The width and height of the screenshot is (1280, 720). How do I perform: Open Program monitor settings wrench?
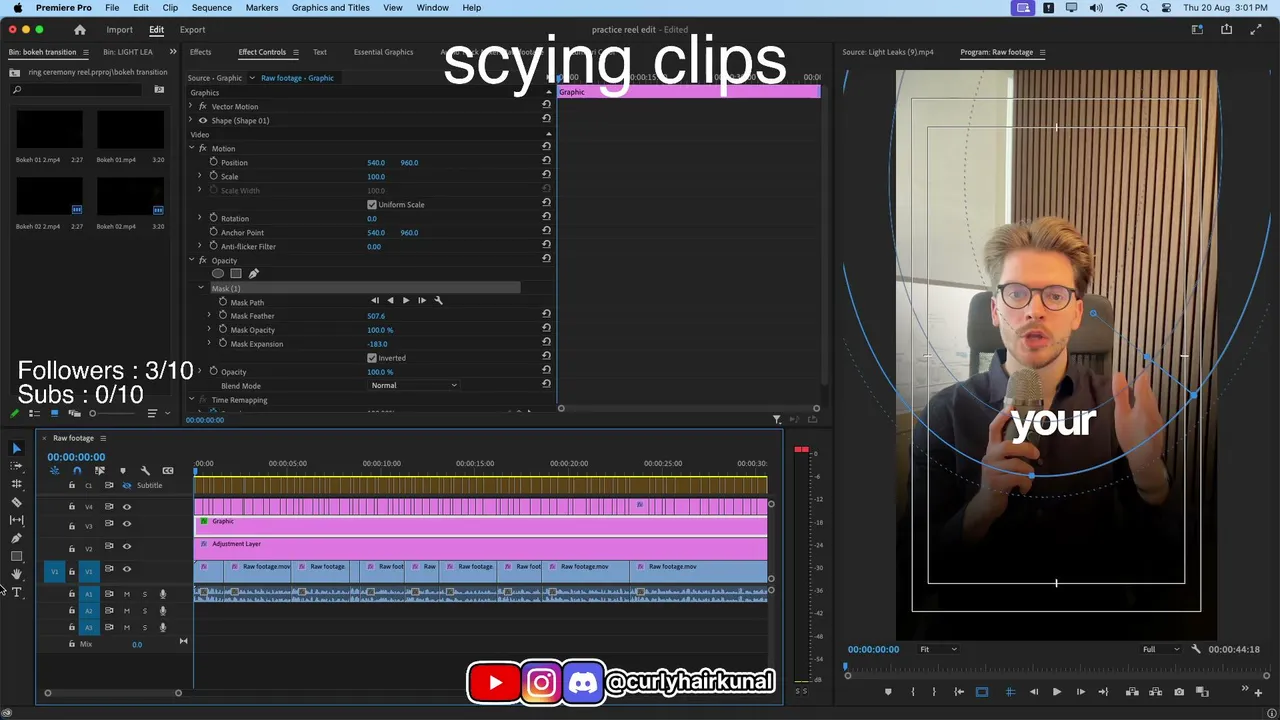pos(1196,649)
